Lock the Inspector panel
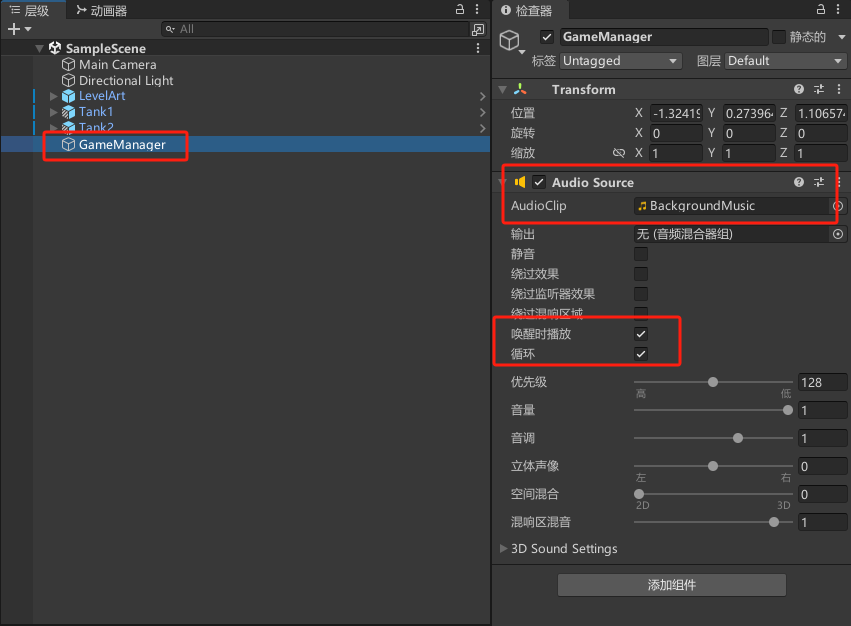851x626 pixels. (821, 9)
